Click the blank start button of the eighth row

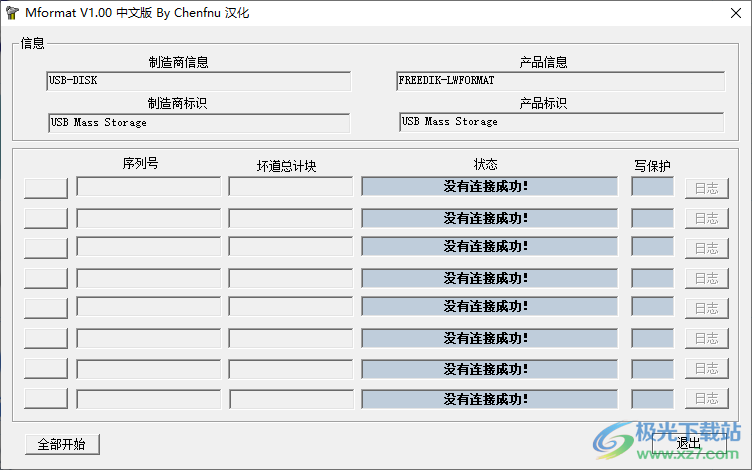(x=46, y=399)
